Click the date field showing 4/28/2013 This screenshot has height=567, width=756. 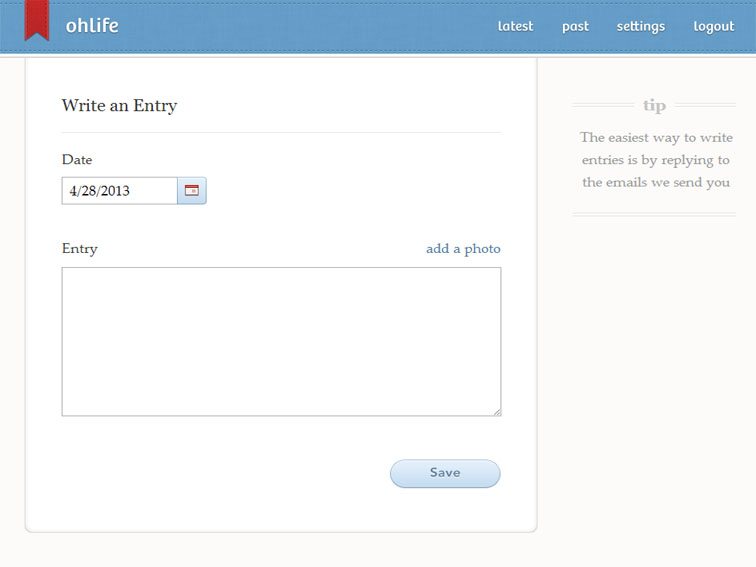coord(120,191)
